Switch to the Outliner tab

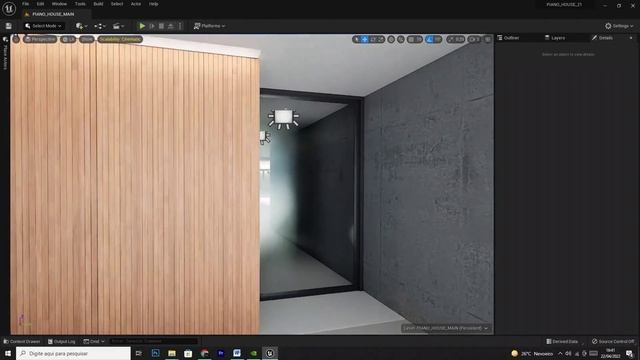click(508, 38)
